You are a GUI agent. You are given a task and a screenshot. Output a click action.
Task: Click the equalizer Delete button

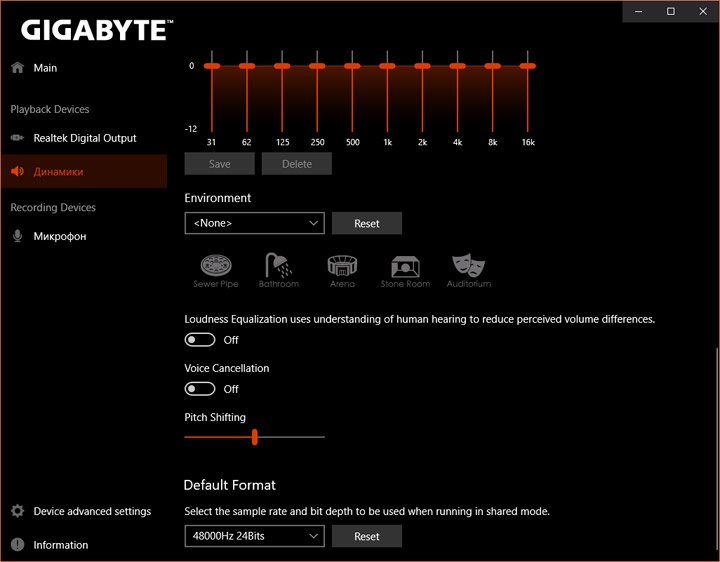coord(297,164)
